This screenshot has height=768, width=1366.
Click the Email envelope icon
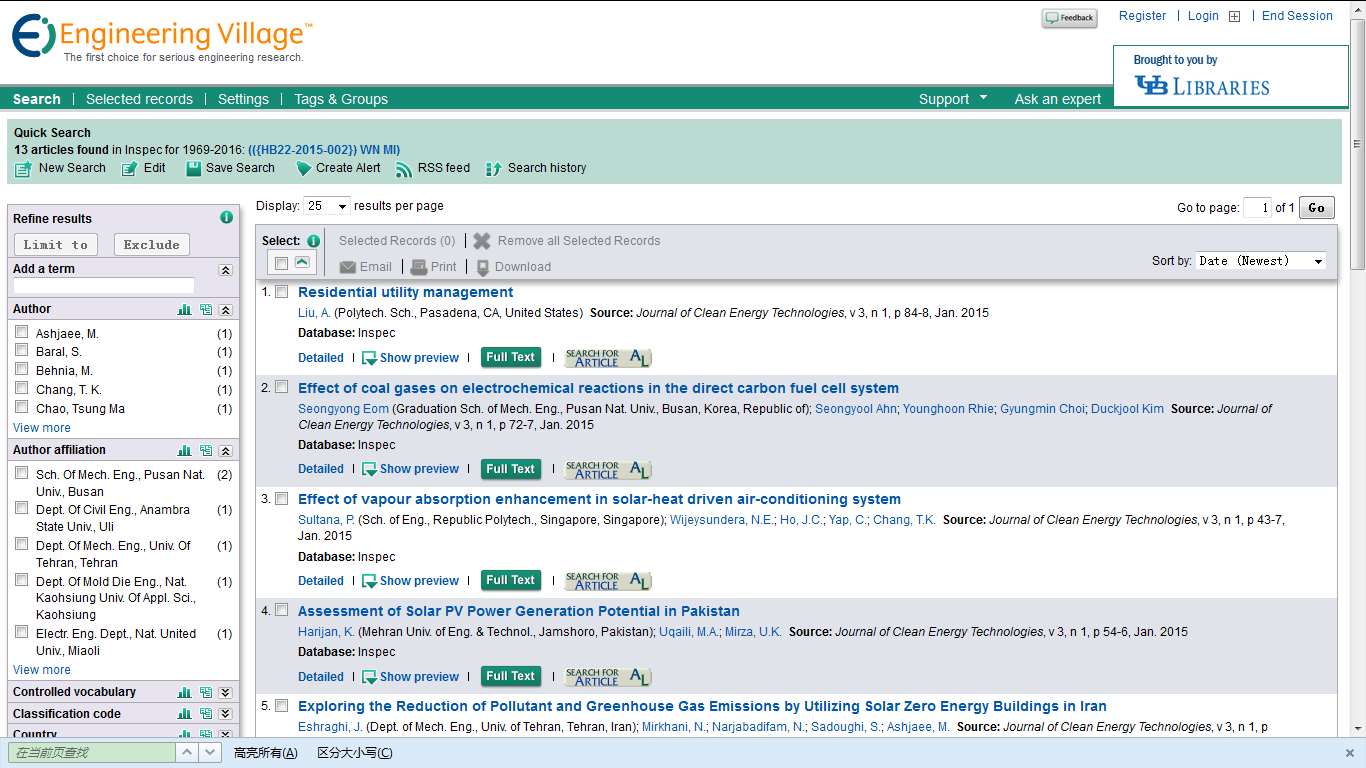coord(348,267)
